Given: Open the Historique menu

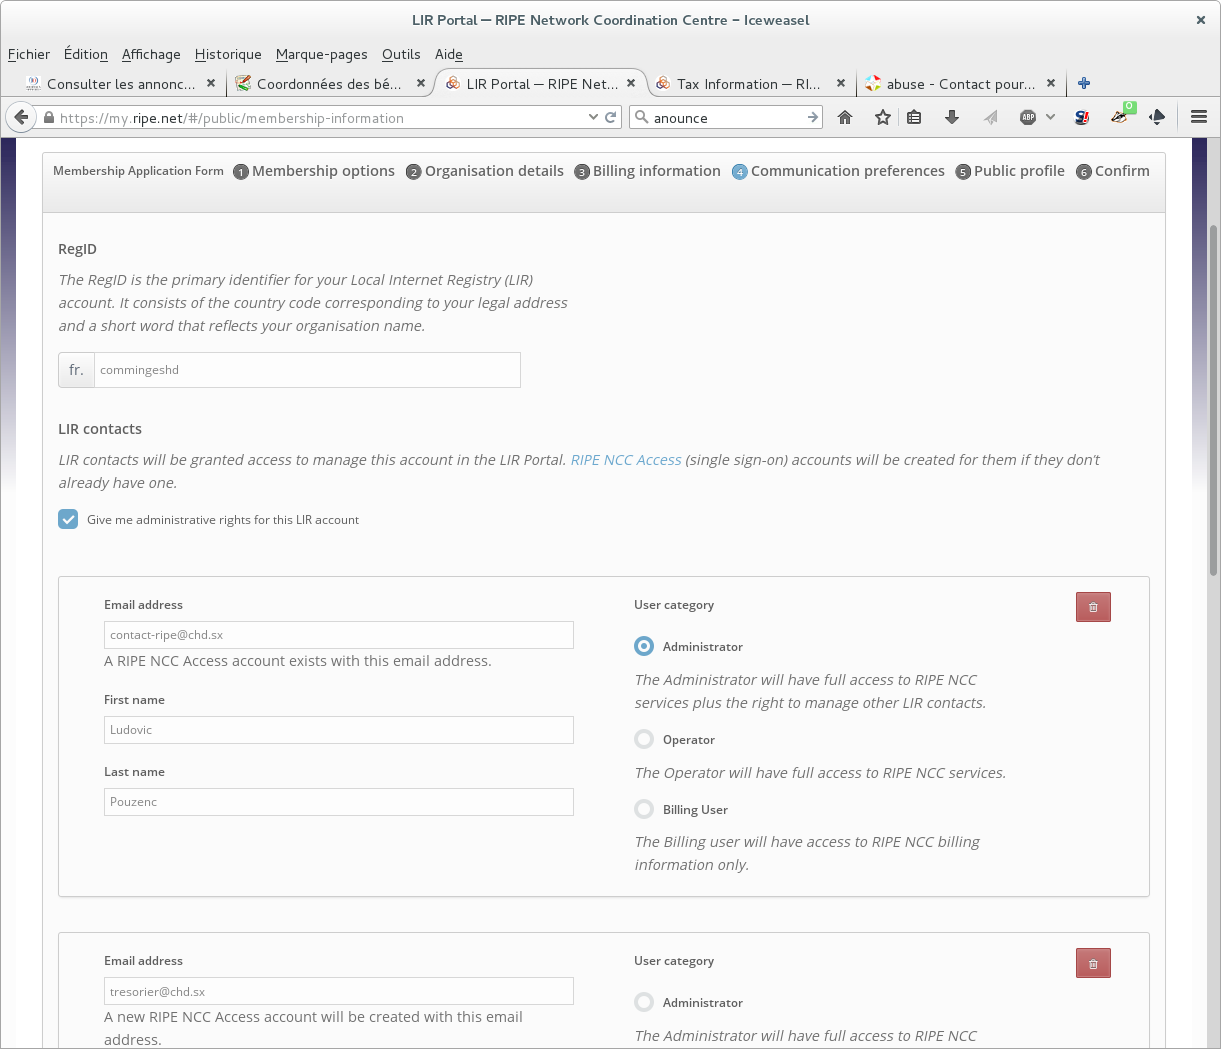Looking at the screenshot, I should point(228,54).
